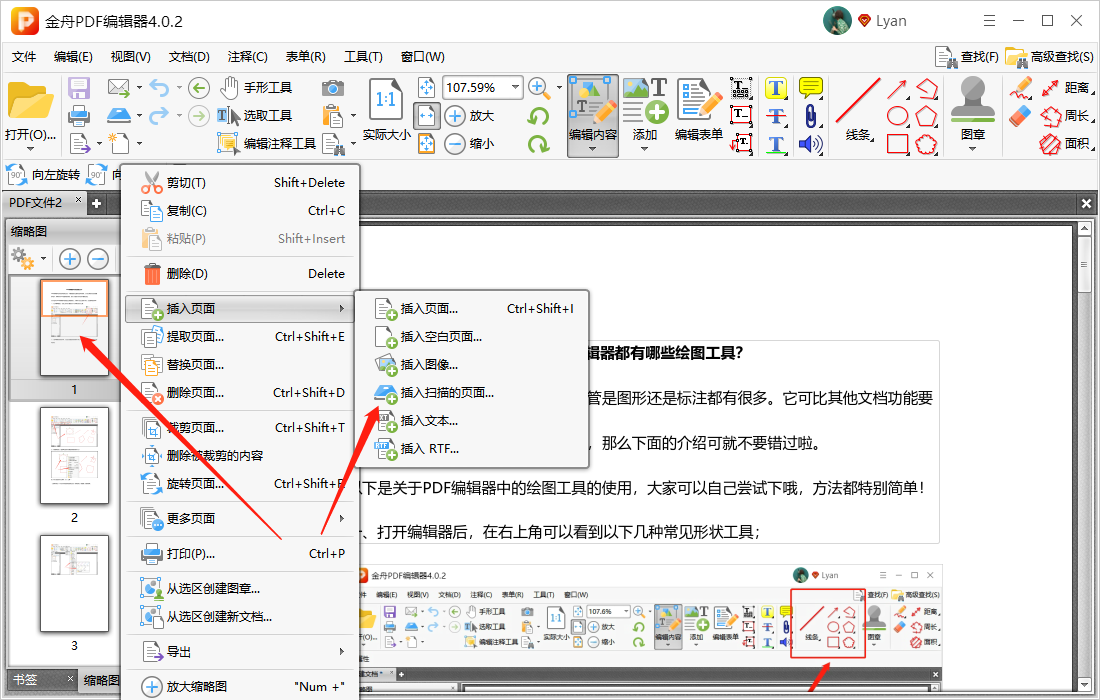The image size is (1100, 700).
Task: Select 插入 RTF... in the submenu
Action: 471,449
